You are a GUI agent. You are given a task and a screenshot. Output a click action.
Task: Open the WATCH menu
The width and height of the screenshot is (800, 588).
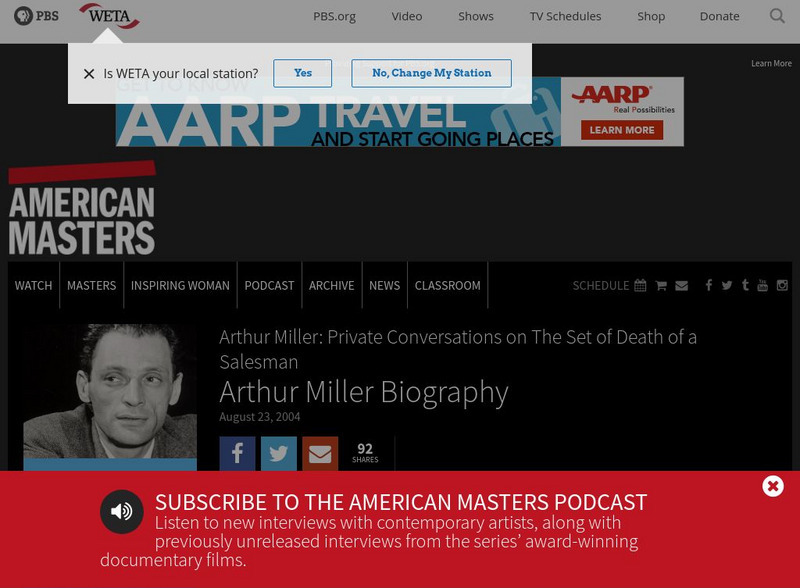pos(33,285)
